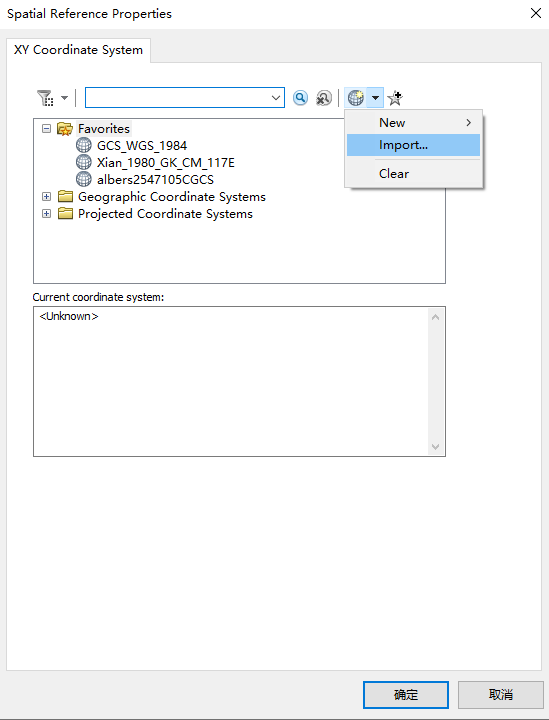Click scroll down arrow in current coordinate box
This screenshot has width=549, height=720.
coord(436,446)
